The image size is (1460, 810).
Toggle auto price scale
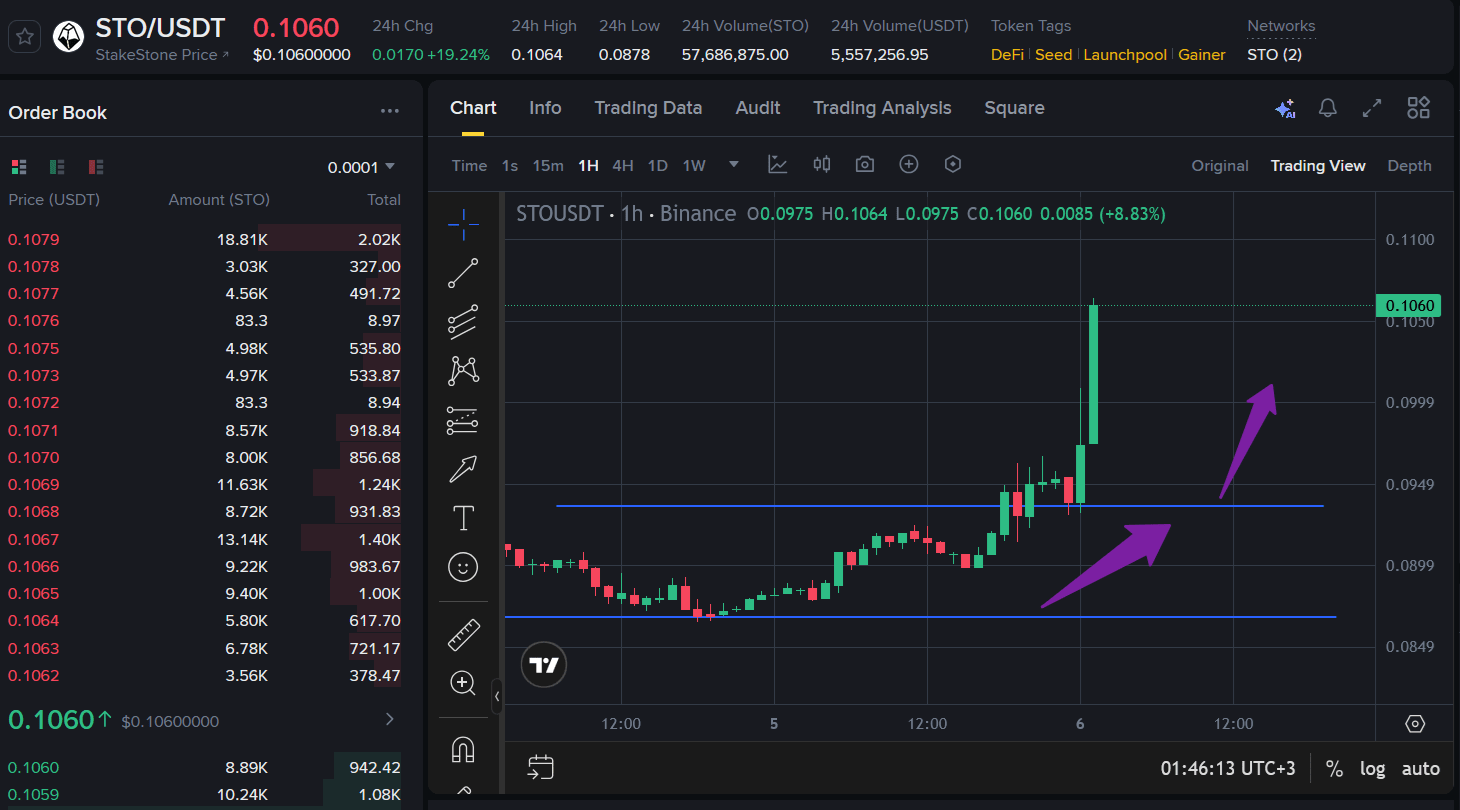1421,769
